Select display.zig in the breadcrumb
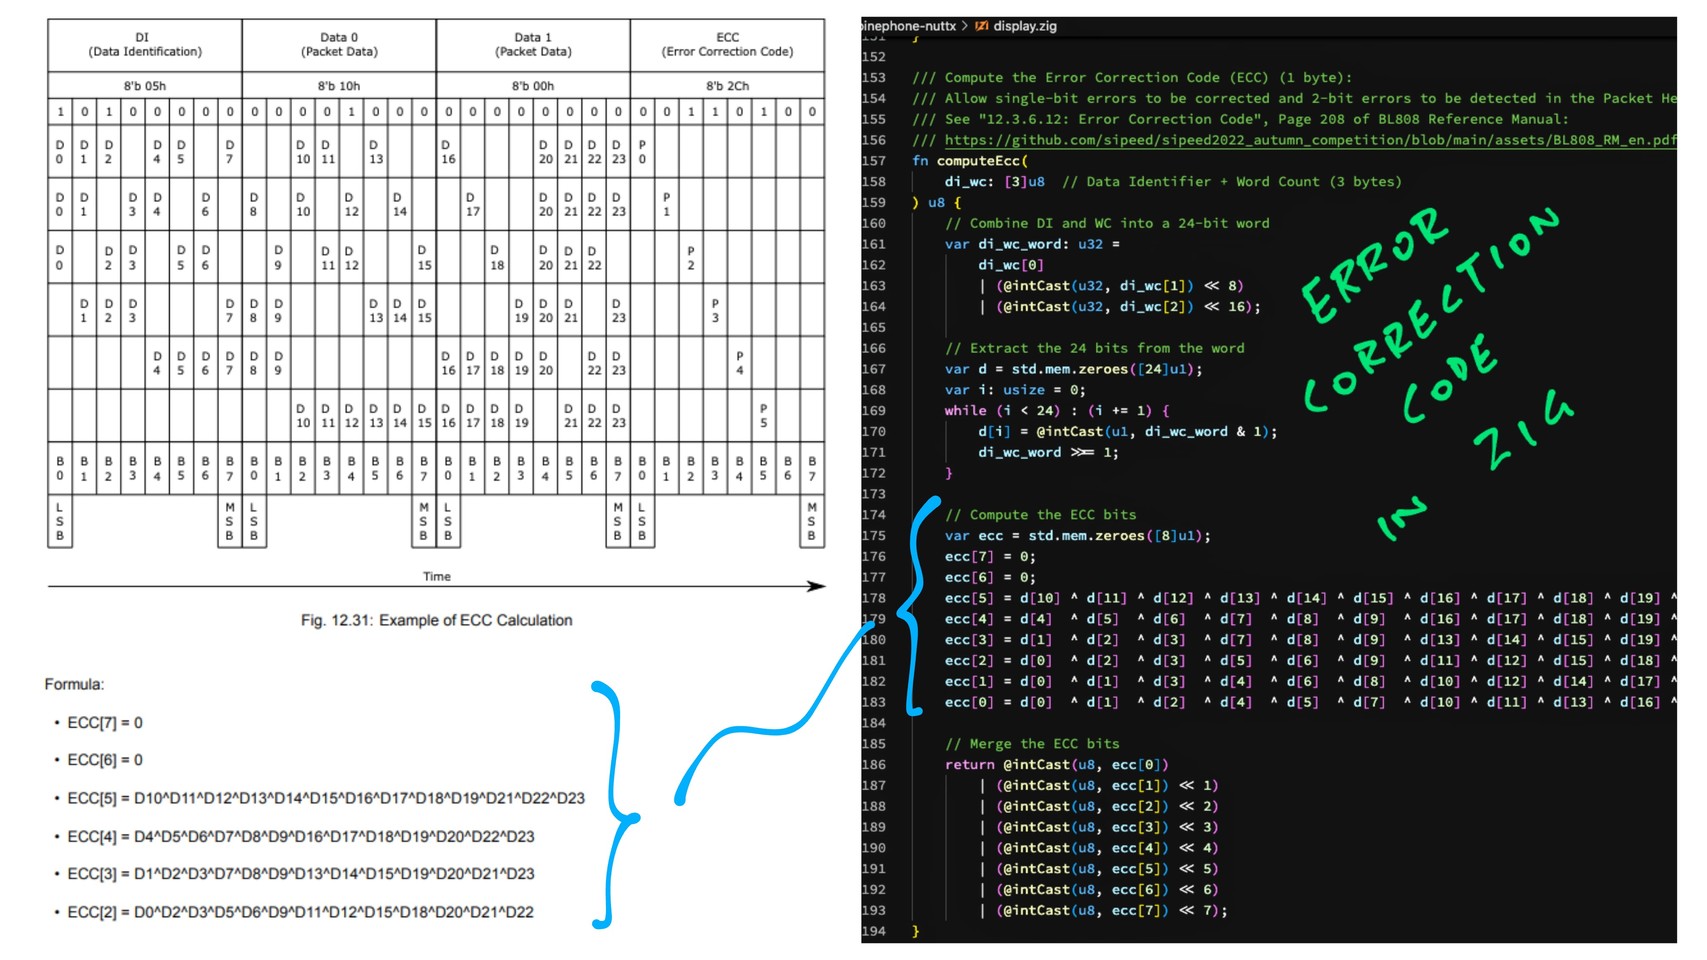The image size is (1707, 960). coord(1024,26)
